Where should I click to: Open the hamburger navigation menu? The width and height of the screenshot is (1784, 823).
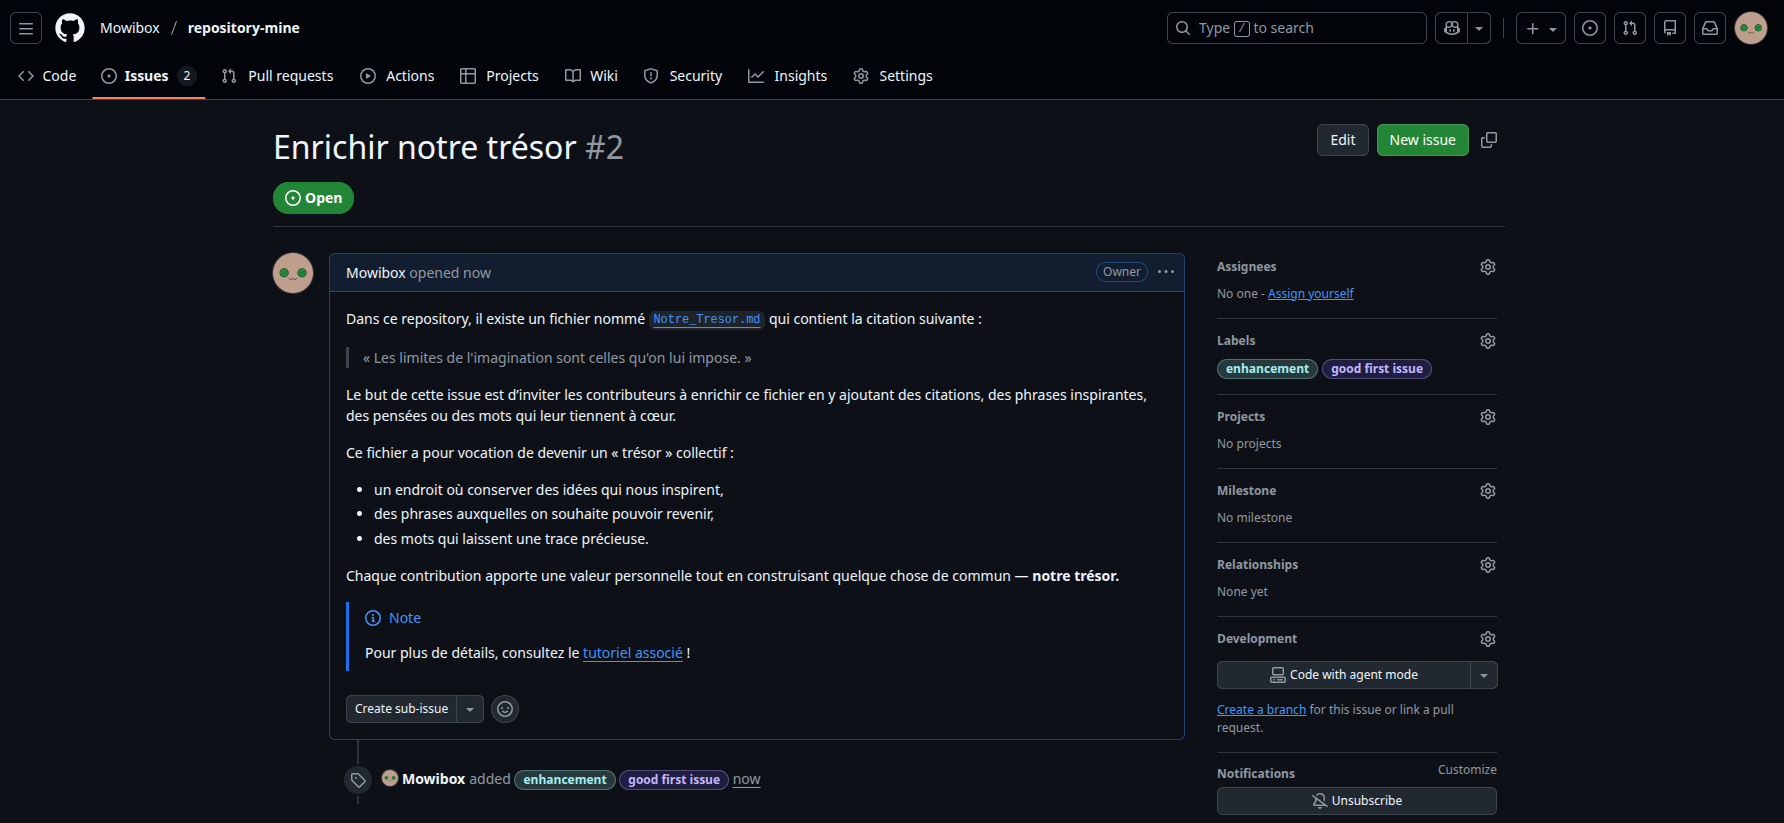click(26, 28)
